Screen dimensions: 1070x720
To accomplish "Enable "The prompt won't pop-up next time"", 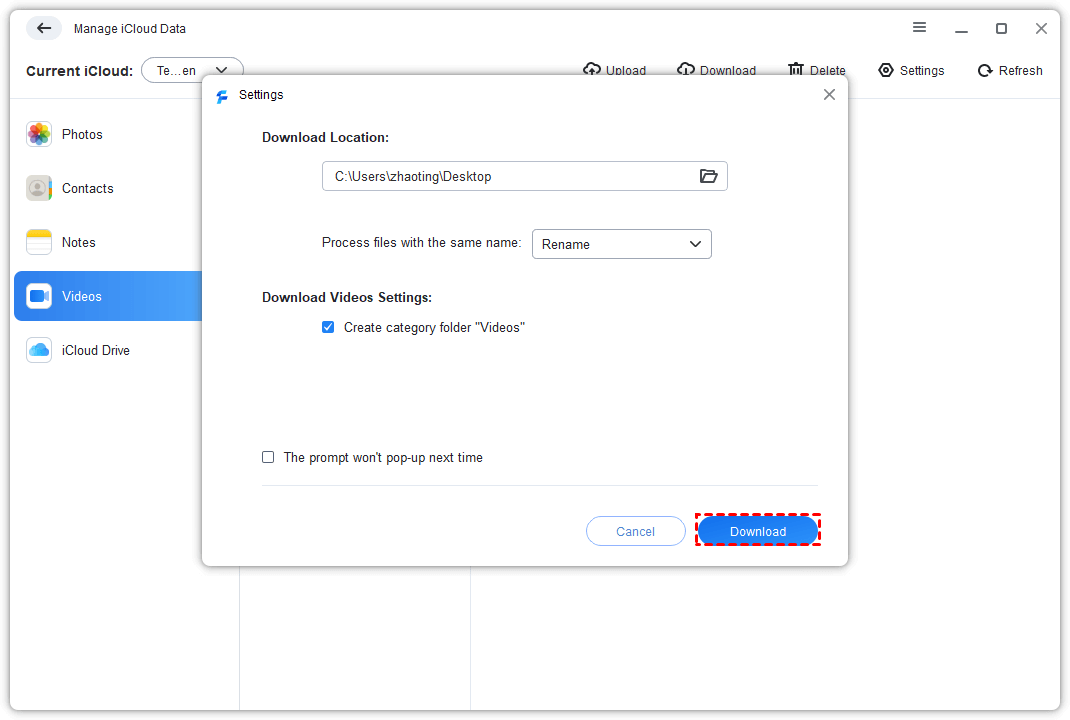I will click(x=268, y=457).
